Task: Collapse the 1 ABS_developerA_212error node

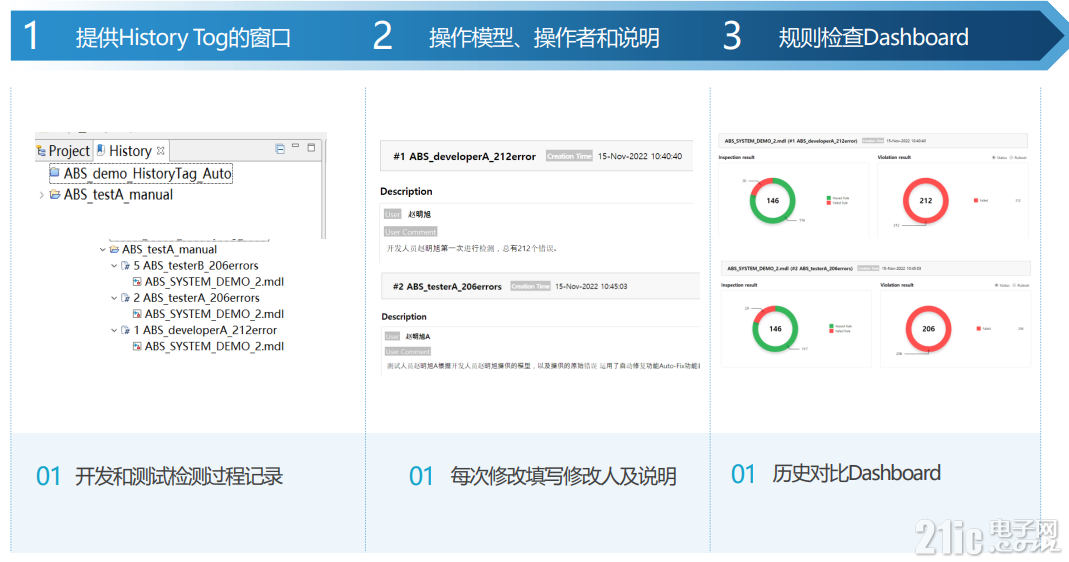Action: coord(114,330)
